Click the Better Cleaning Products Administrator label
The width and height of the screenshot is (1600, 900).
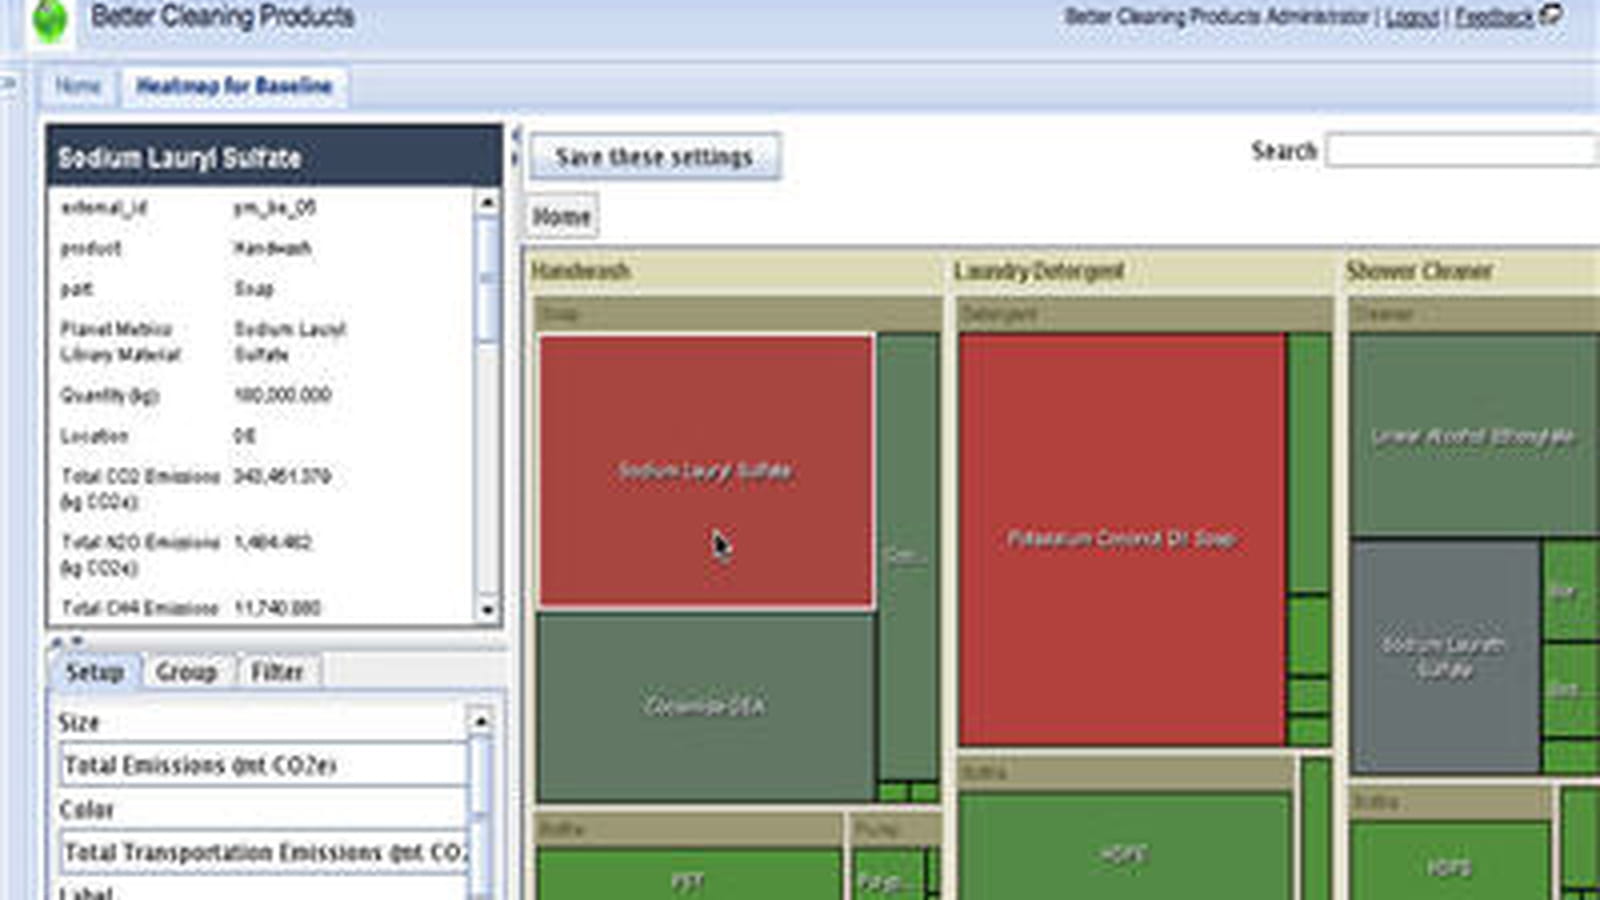click(x=1216, y=17)
